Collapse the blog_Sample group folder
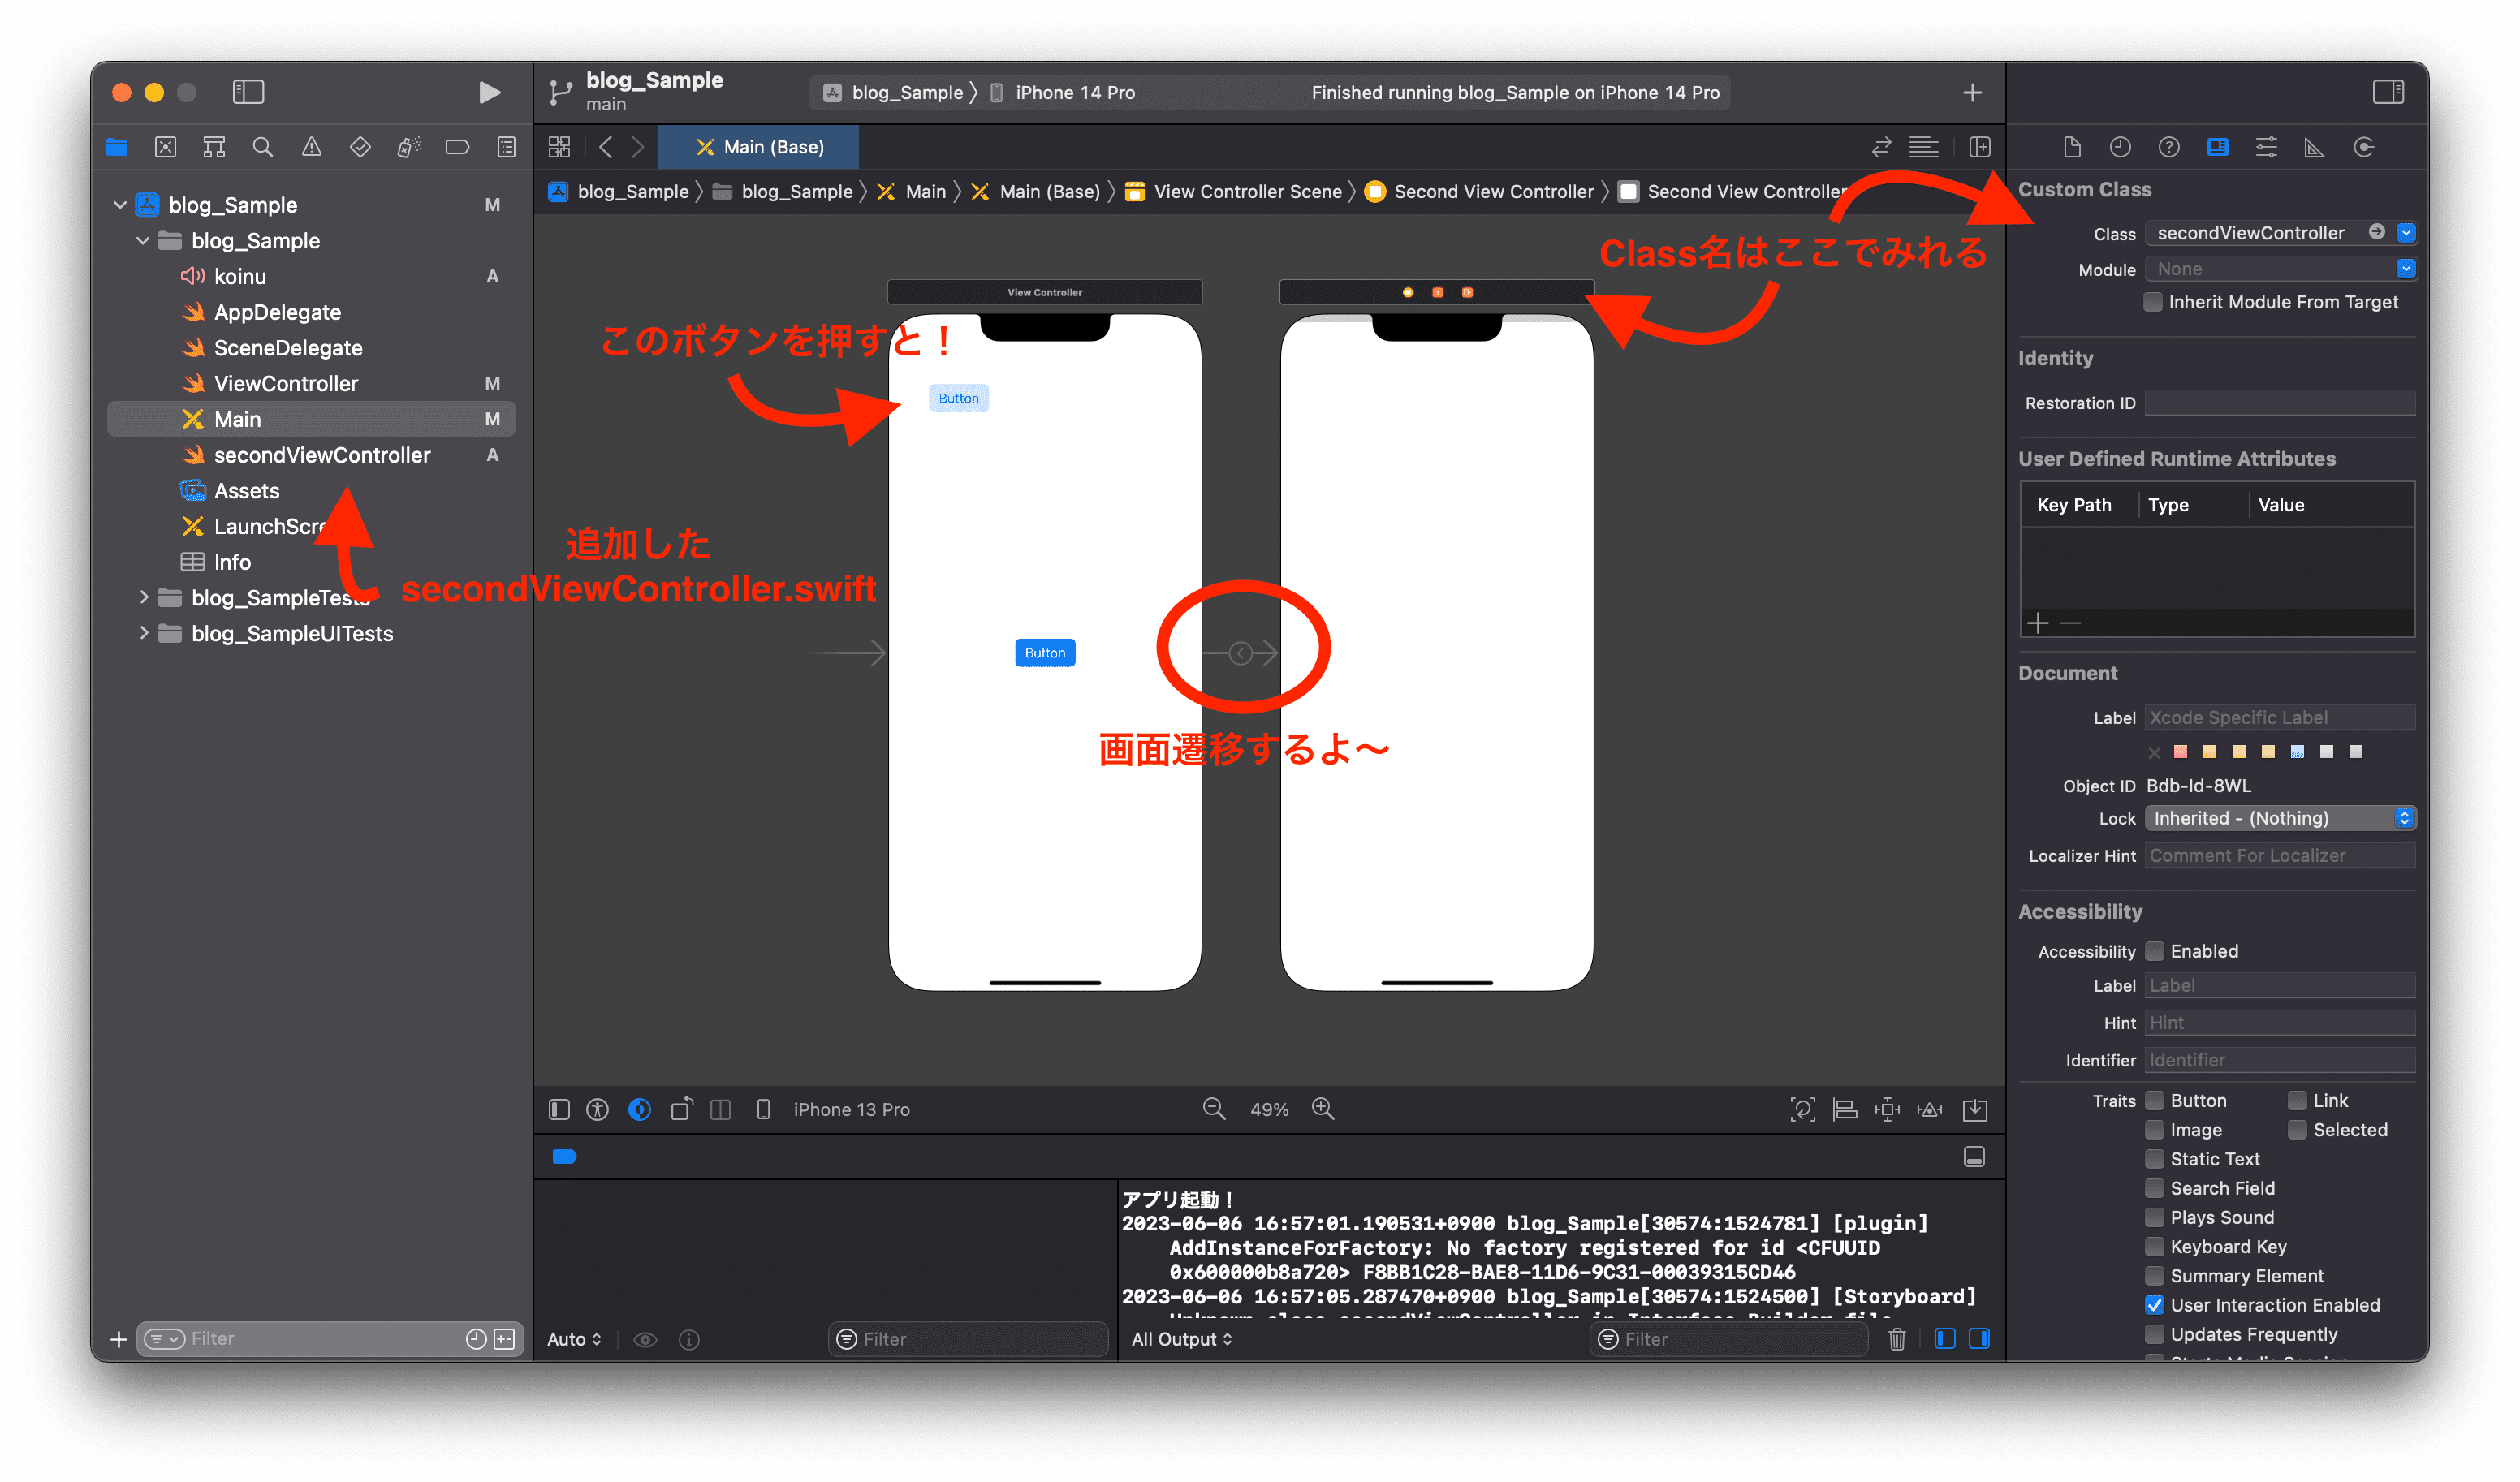2520x1482 pixels. pyautogui.click(x=143, y=241)
